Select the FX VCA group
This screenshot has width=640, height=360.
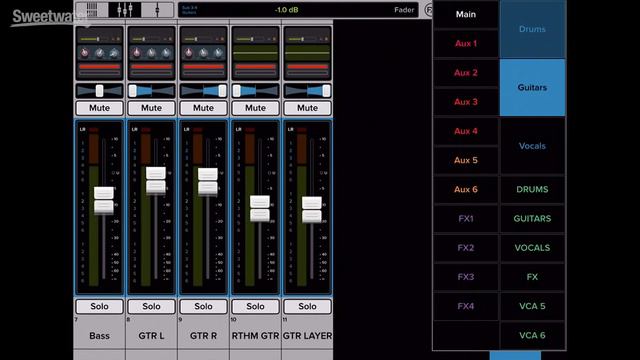532,277
